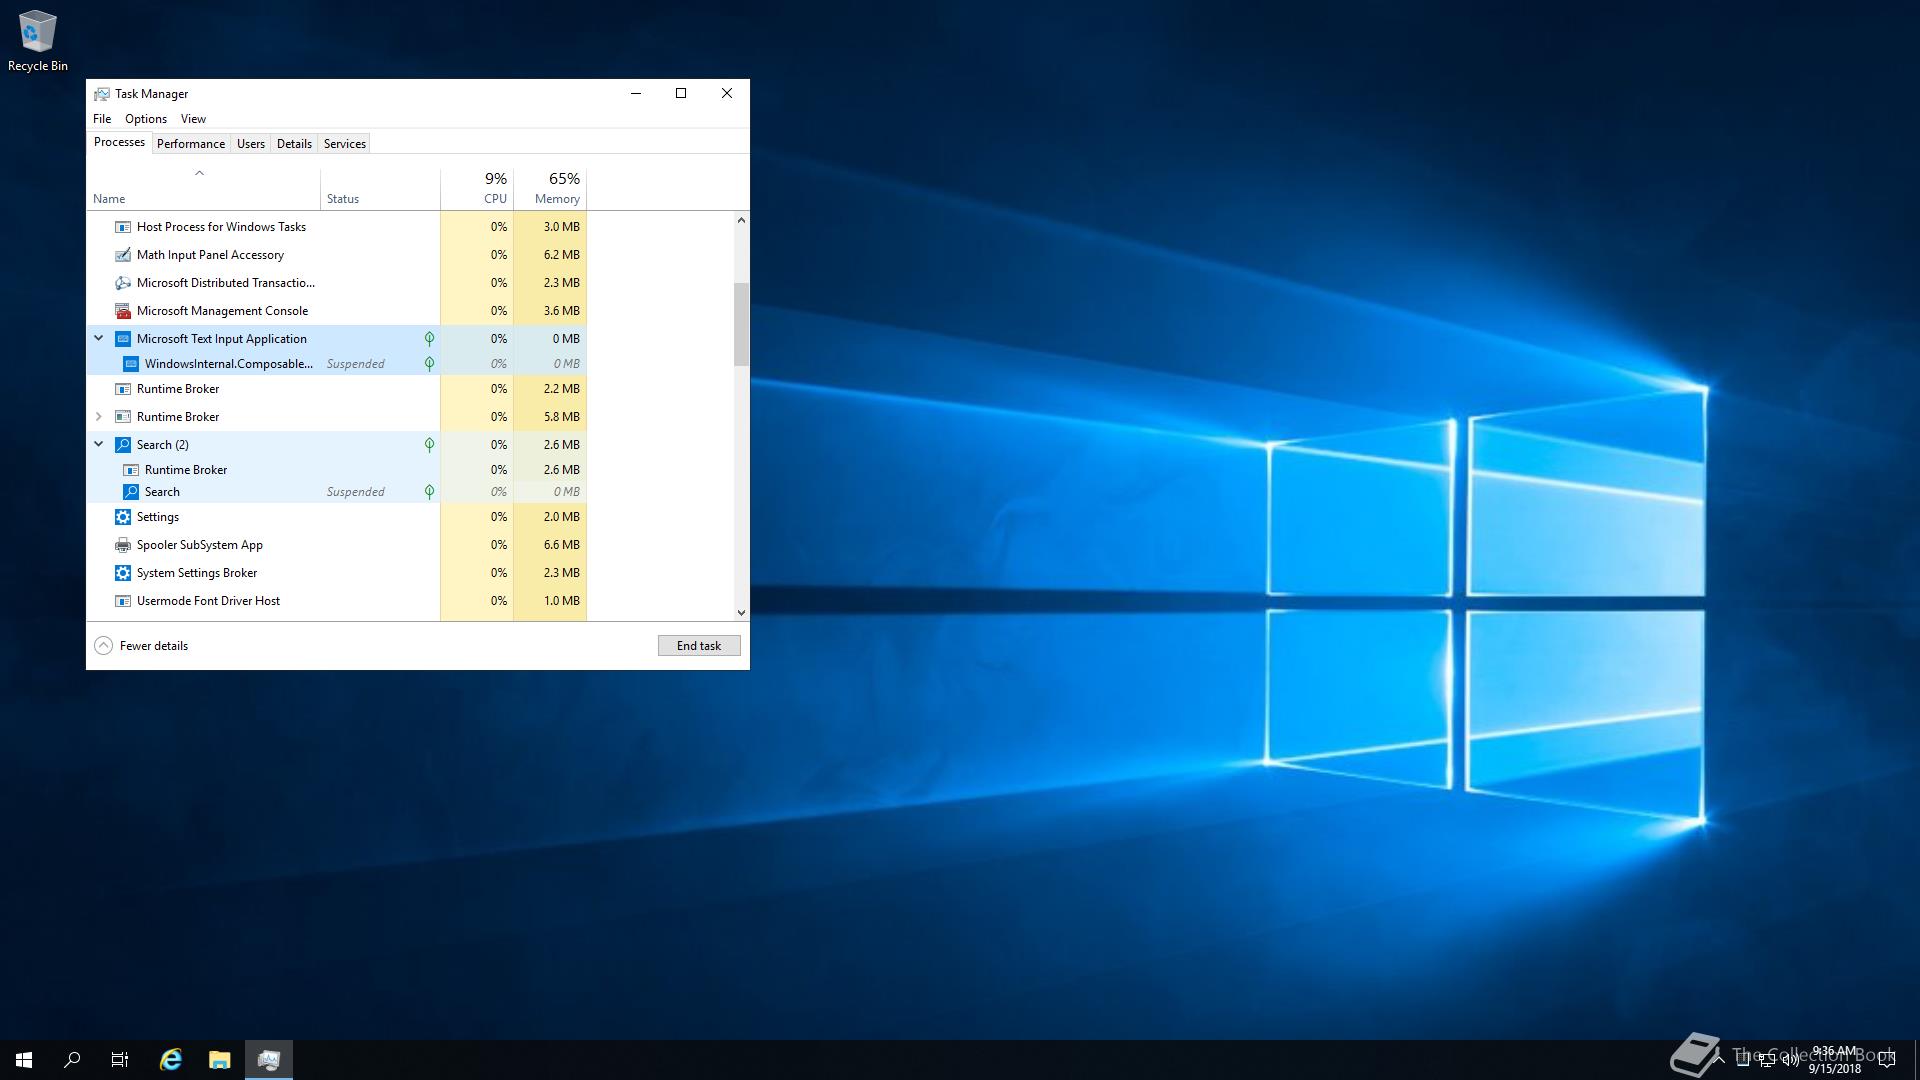Click the green leaf on Microsoft Text Input Application
Screen dimensions: 1920x1080
point(429,339)
